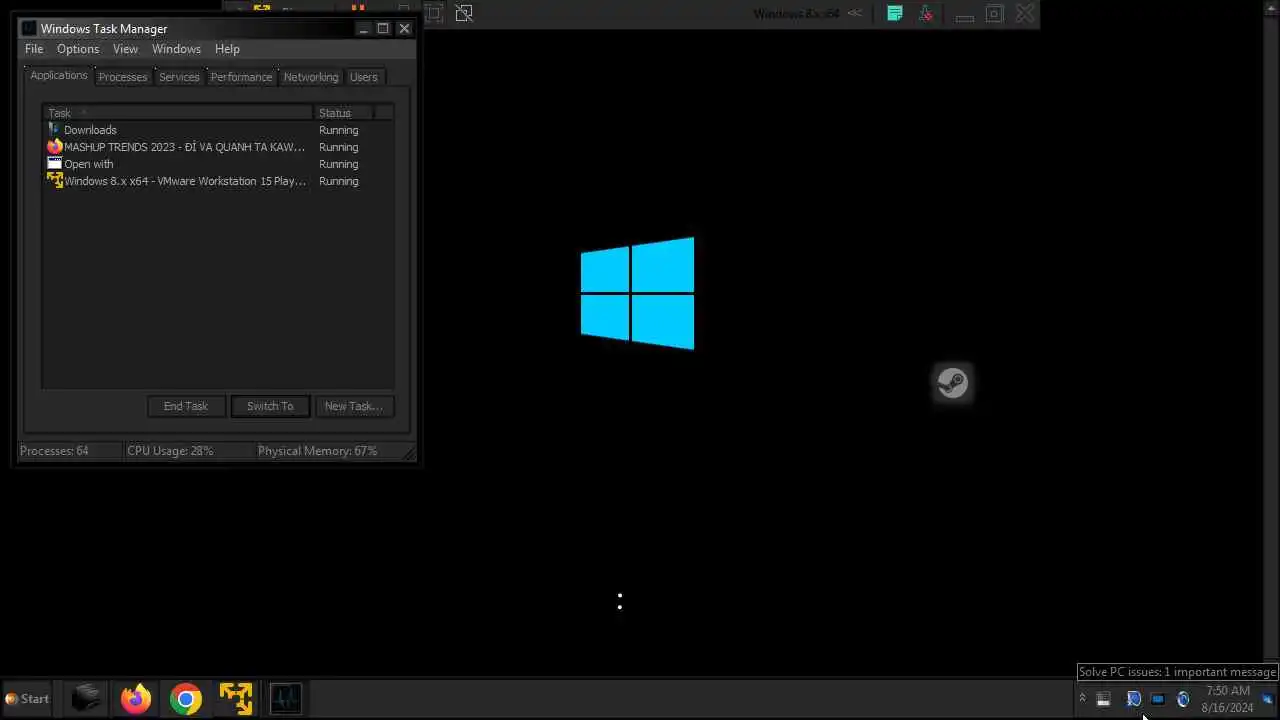Open the Help menu

(227, 49)
